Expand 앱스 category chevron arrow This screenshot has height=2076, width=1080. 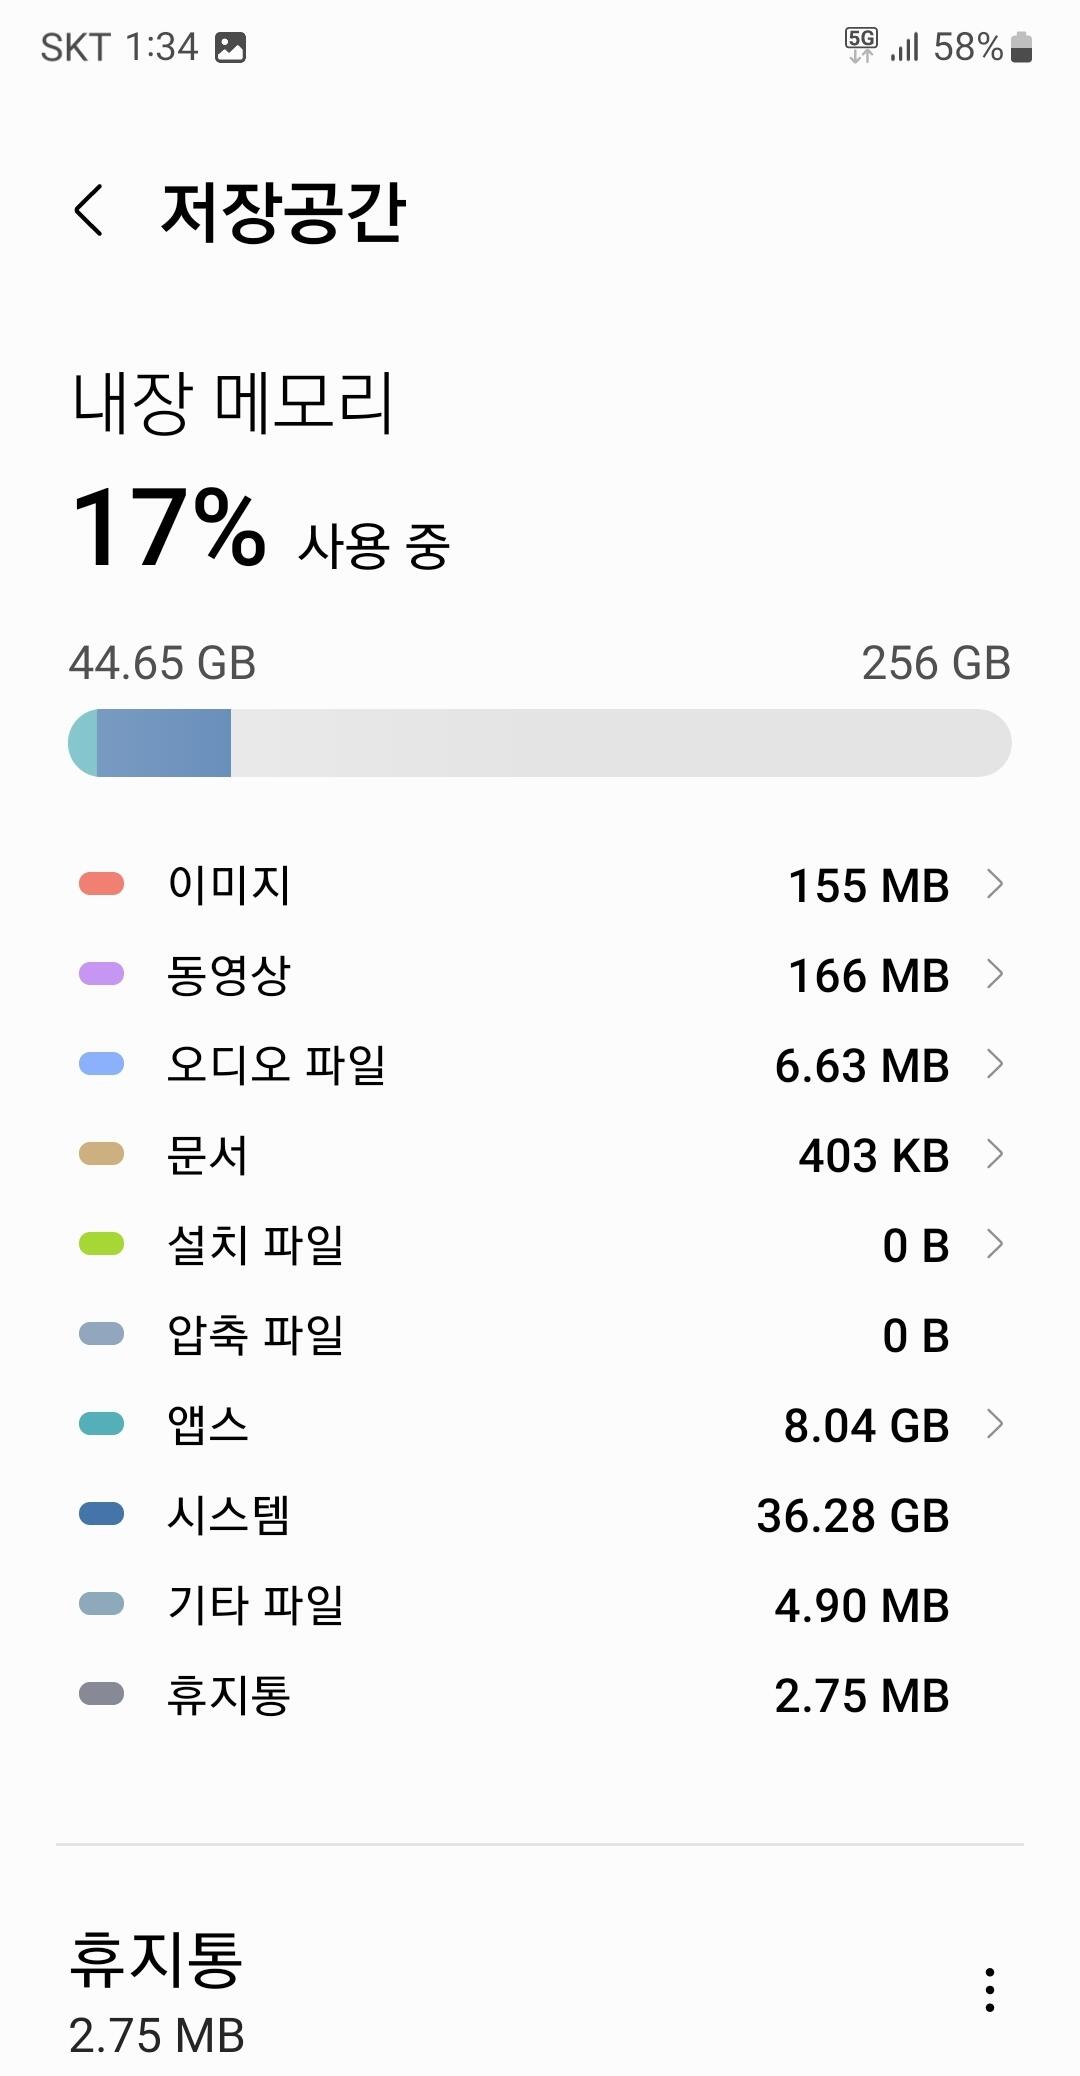coord(994,1424)
